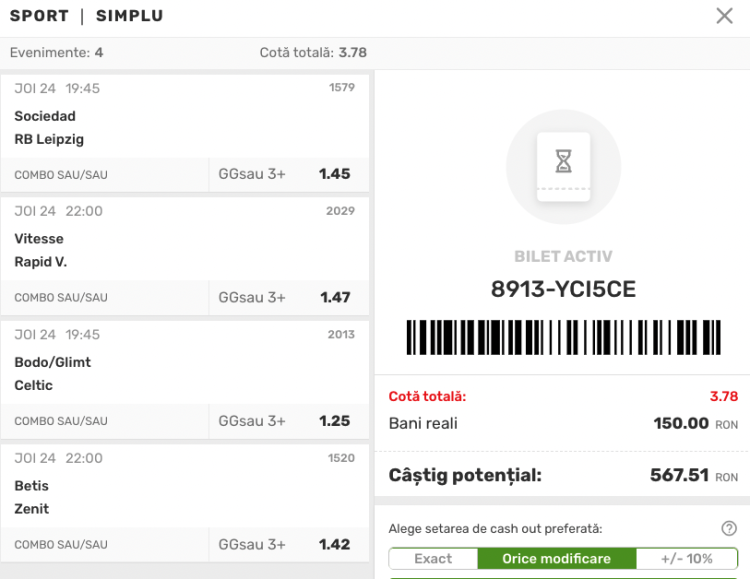This screenshot has width=750, height=579.
Task: Click odds 1.42 for Betis match
Action: (x=335, y=545)
